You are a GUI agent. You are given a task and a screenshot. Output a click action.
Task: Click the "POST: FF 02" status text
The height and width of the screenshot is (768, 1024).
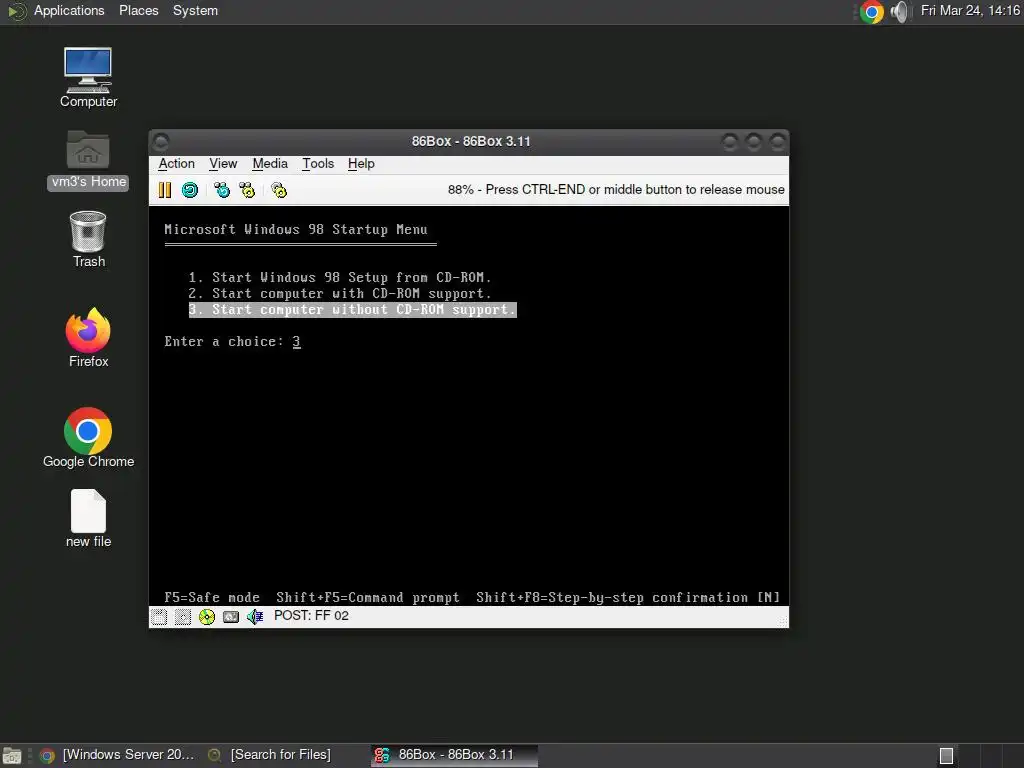[312, 616]
